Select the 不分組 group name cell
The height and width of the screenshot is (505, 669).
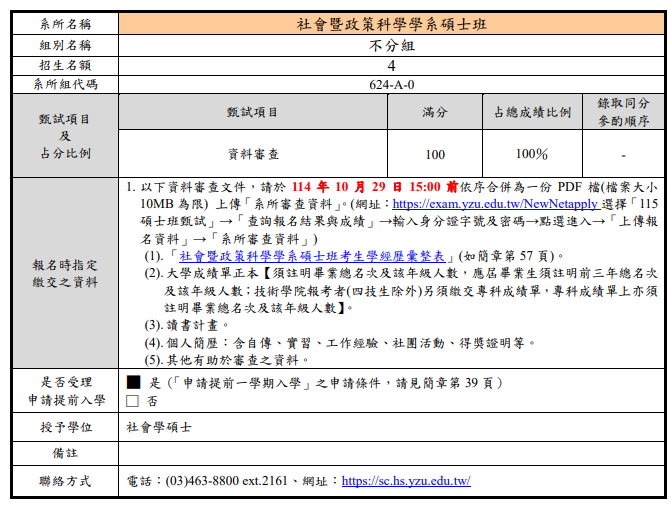pos(391,45)
